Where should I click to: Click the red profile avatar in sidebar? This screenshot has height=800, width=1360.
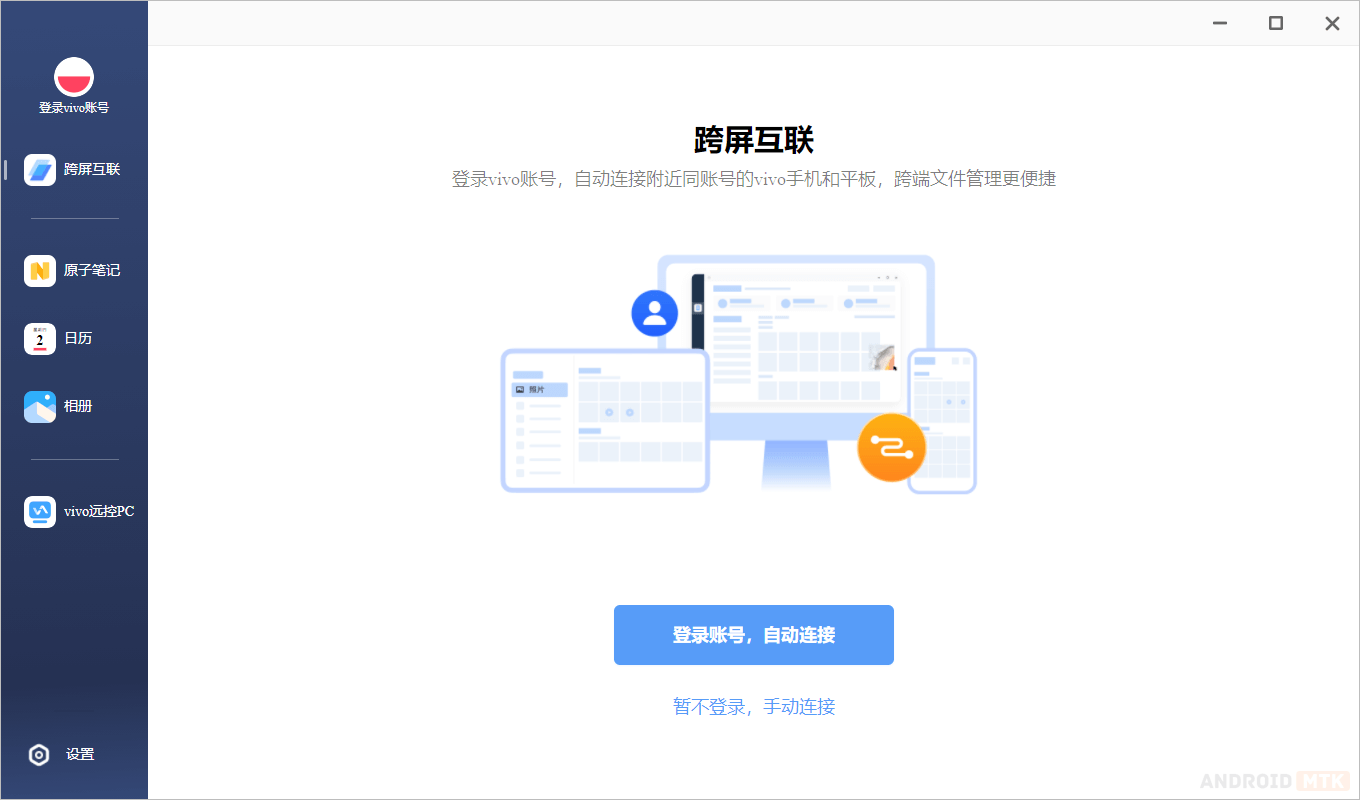[74, 77]
